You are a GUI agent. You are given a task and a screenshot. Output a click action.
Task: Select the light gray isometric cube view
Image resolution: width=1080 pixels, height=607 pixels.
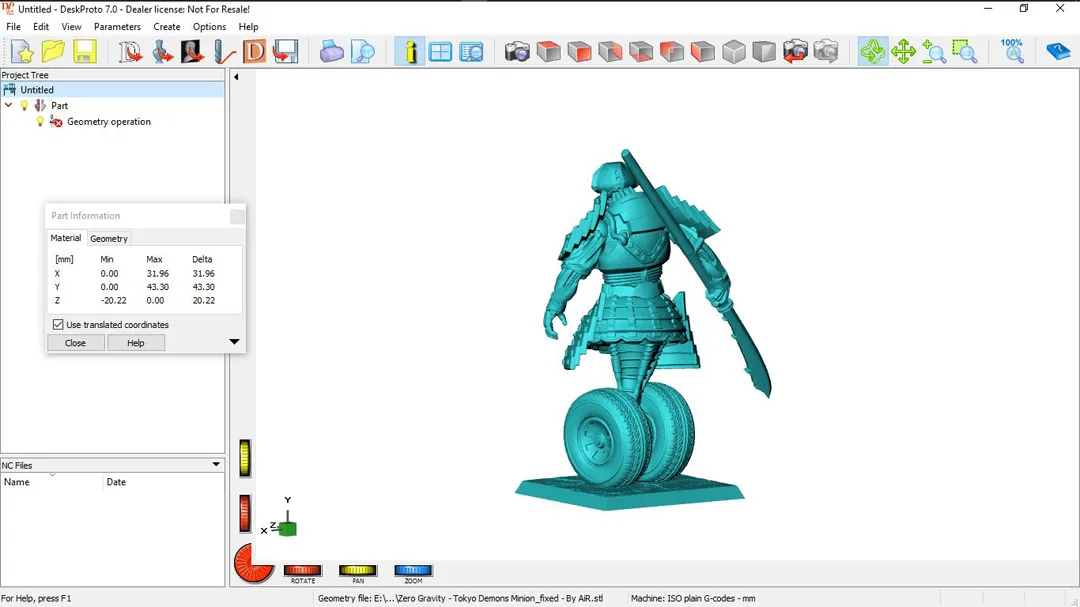pos(734,52)
